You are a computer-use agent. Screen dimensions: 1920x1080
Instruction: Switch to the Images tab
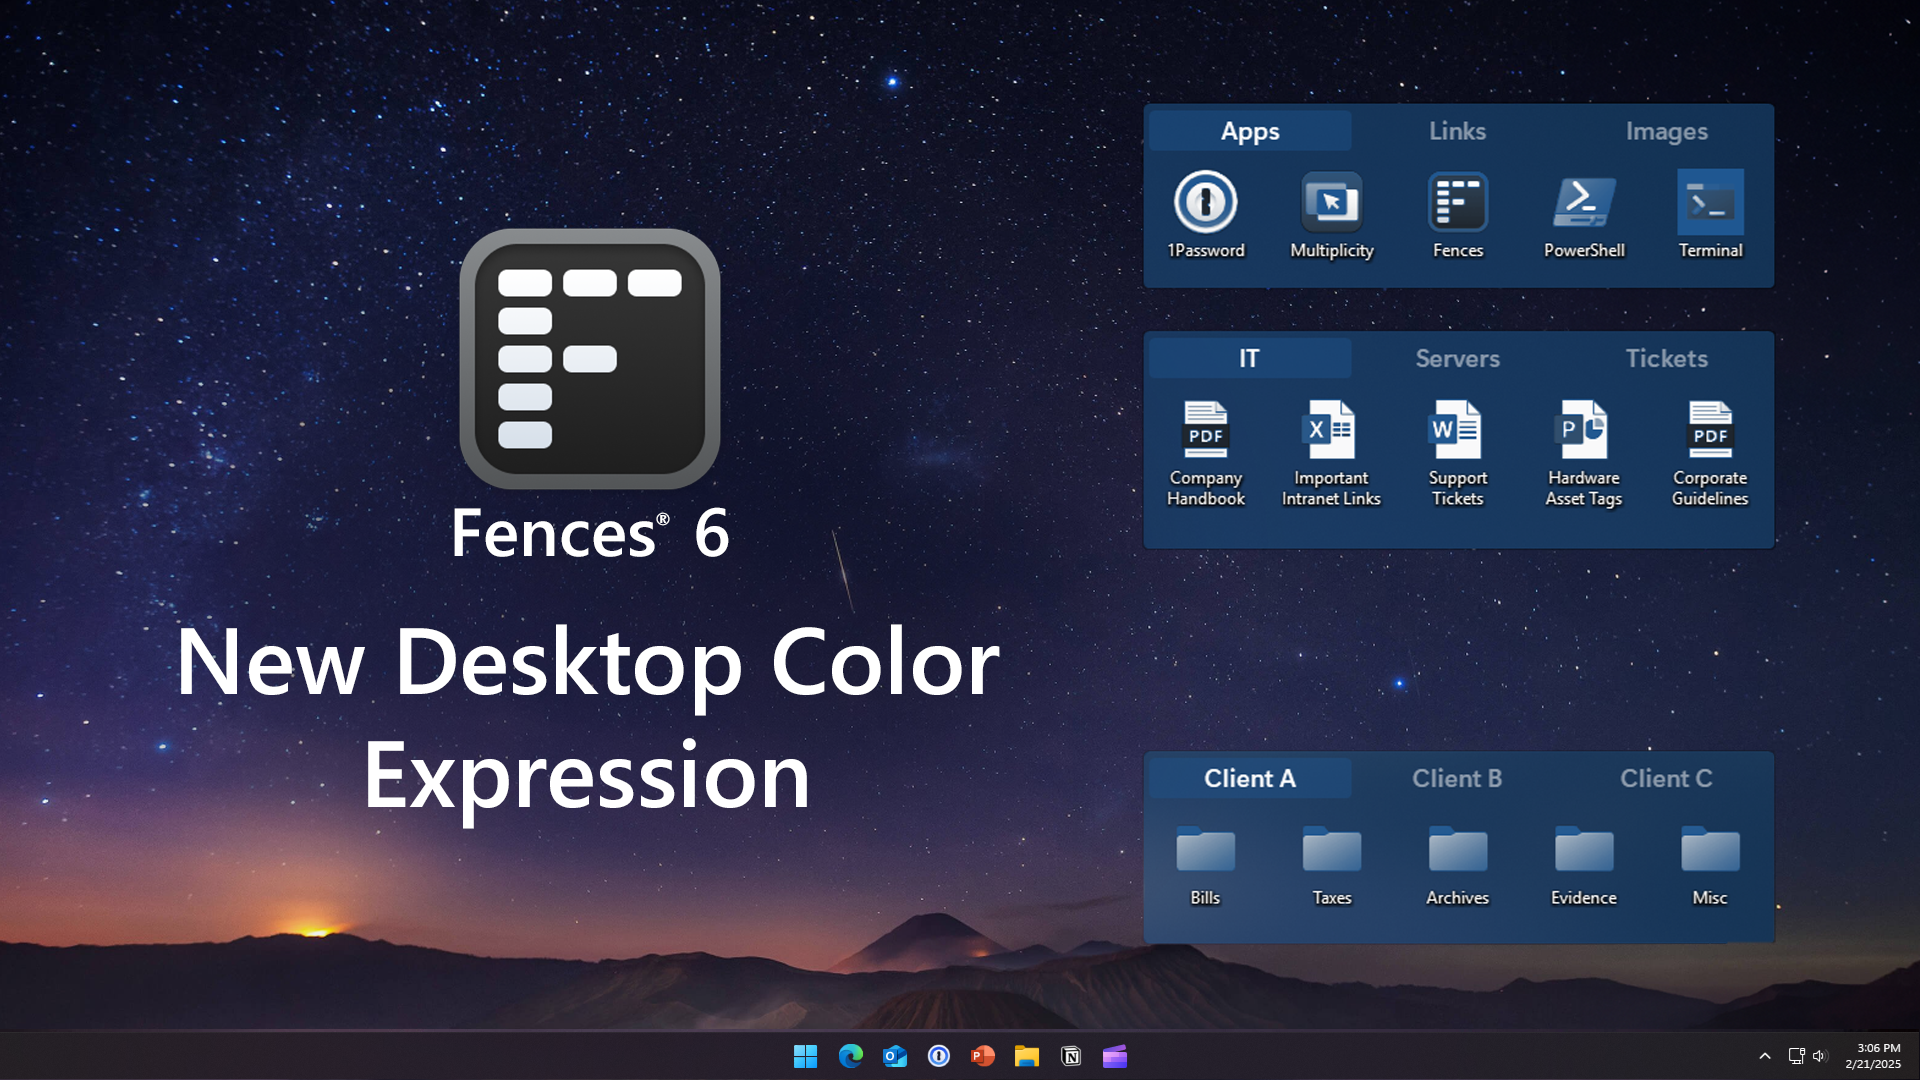(x=1666, y=131)
